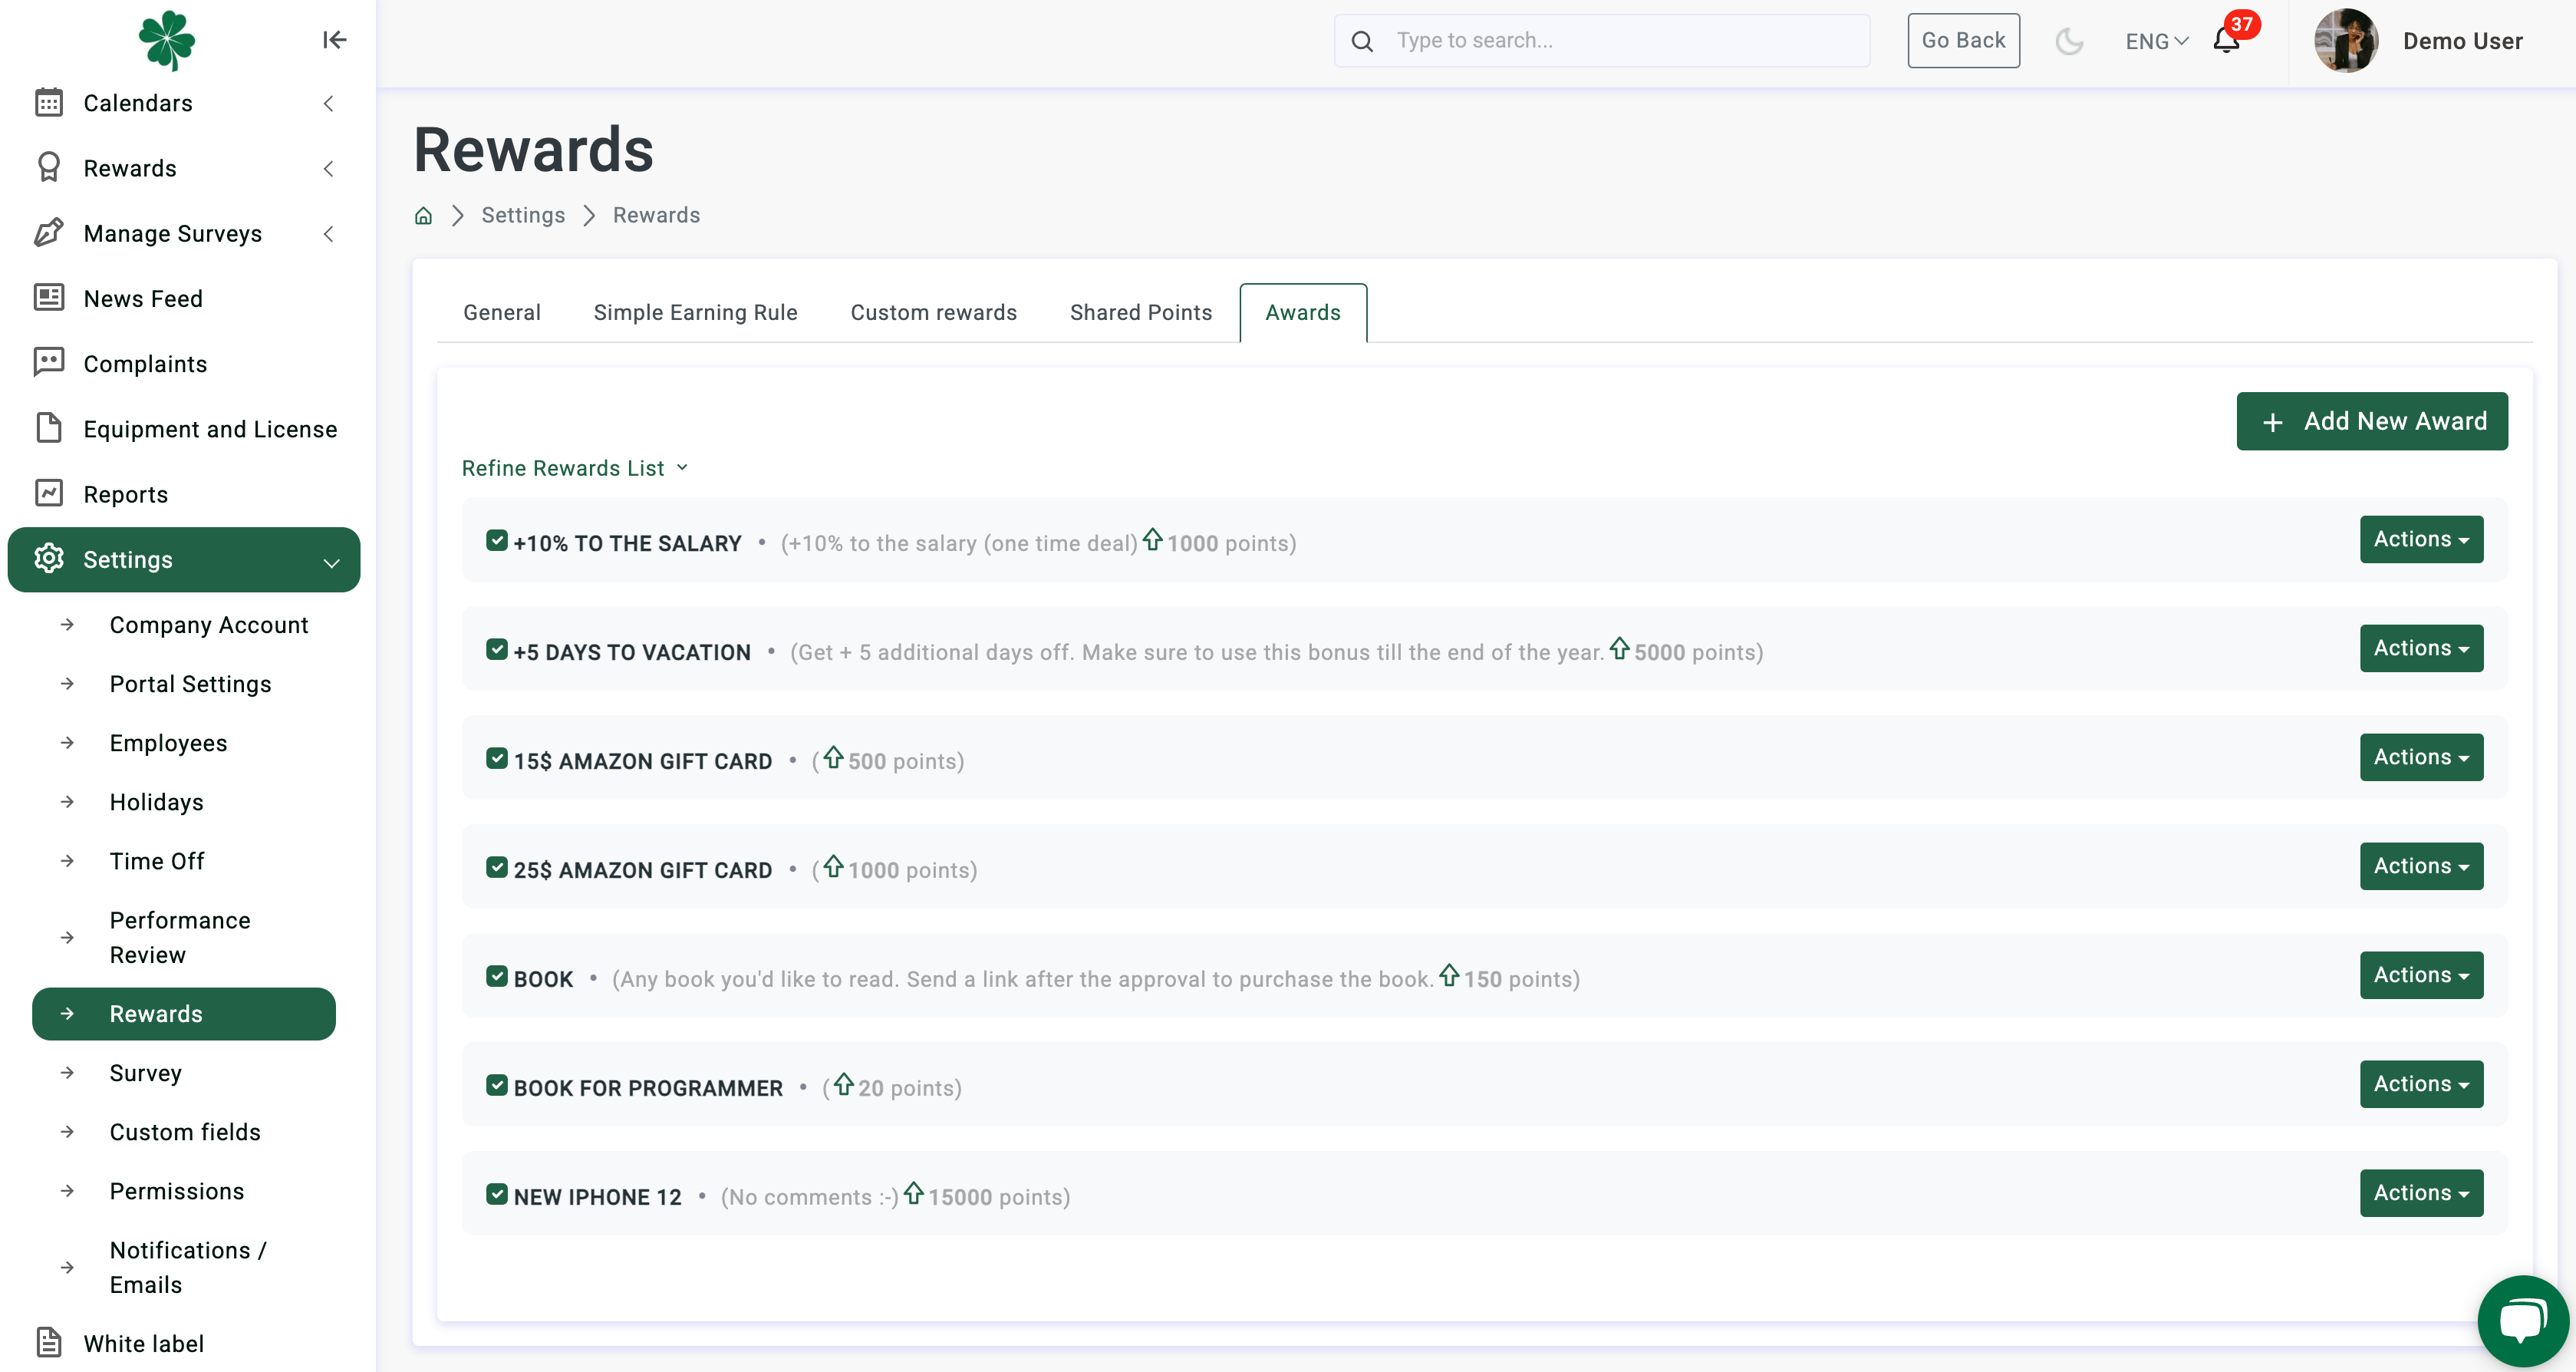
Task: Click the green clover logo
Action: [x=166, y=40]
